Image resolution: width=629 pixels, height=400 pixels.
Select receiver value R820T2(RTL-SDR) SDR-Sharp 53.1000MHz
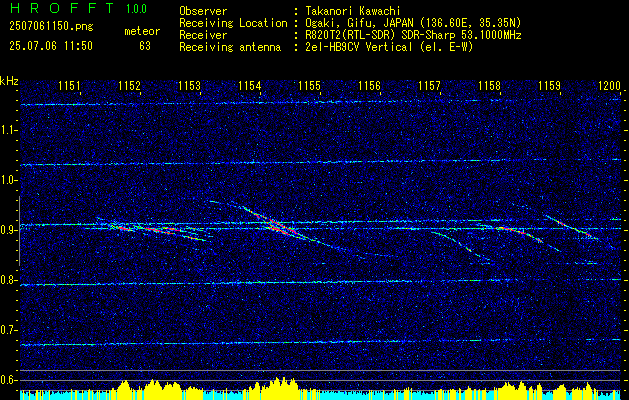click(413, 35)
